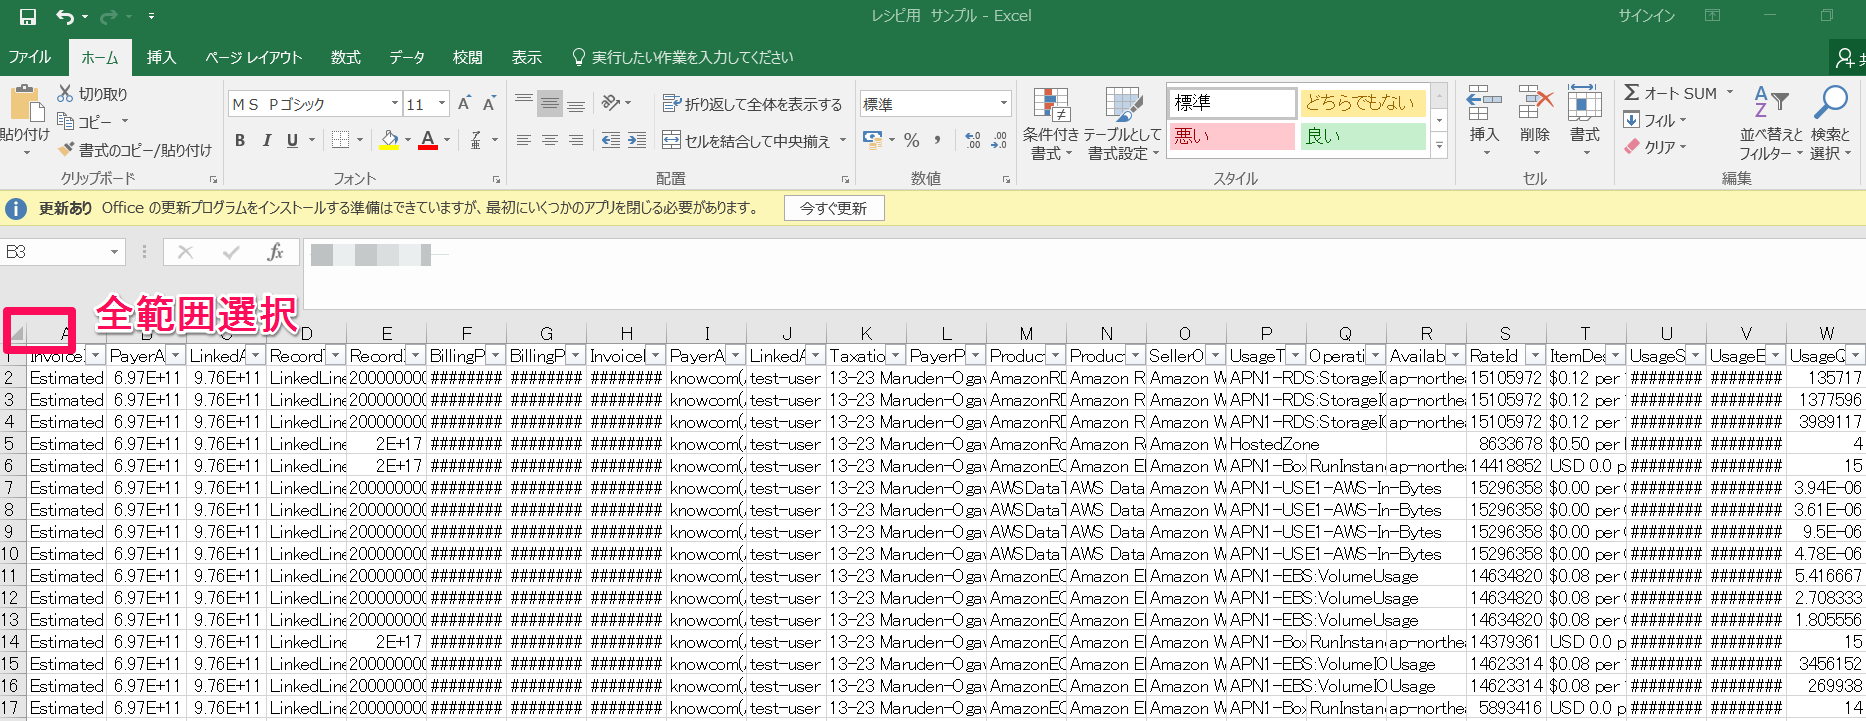Align text right in cell
Screen dimensions: 1866x721
coord(576,140)
